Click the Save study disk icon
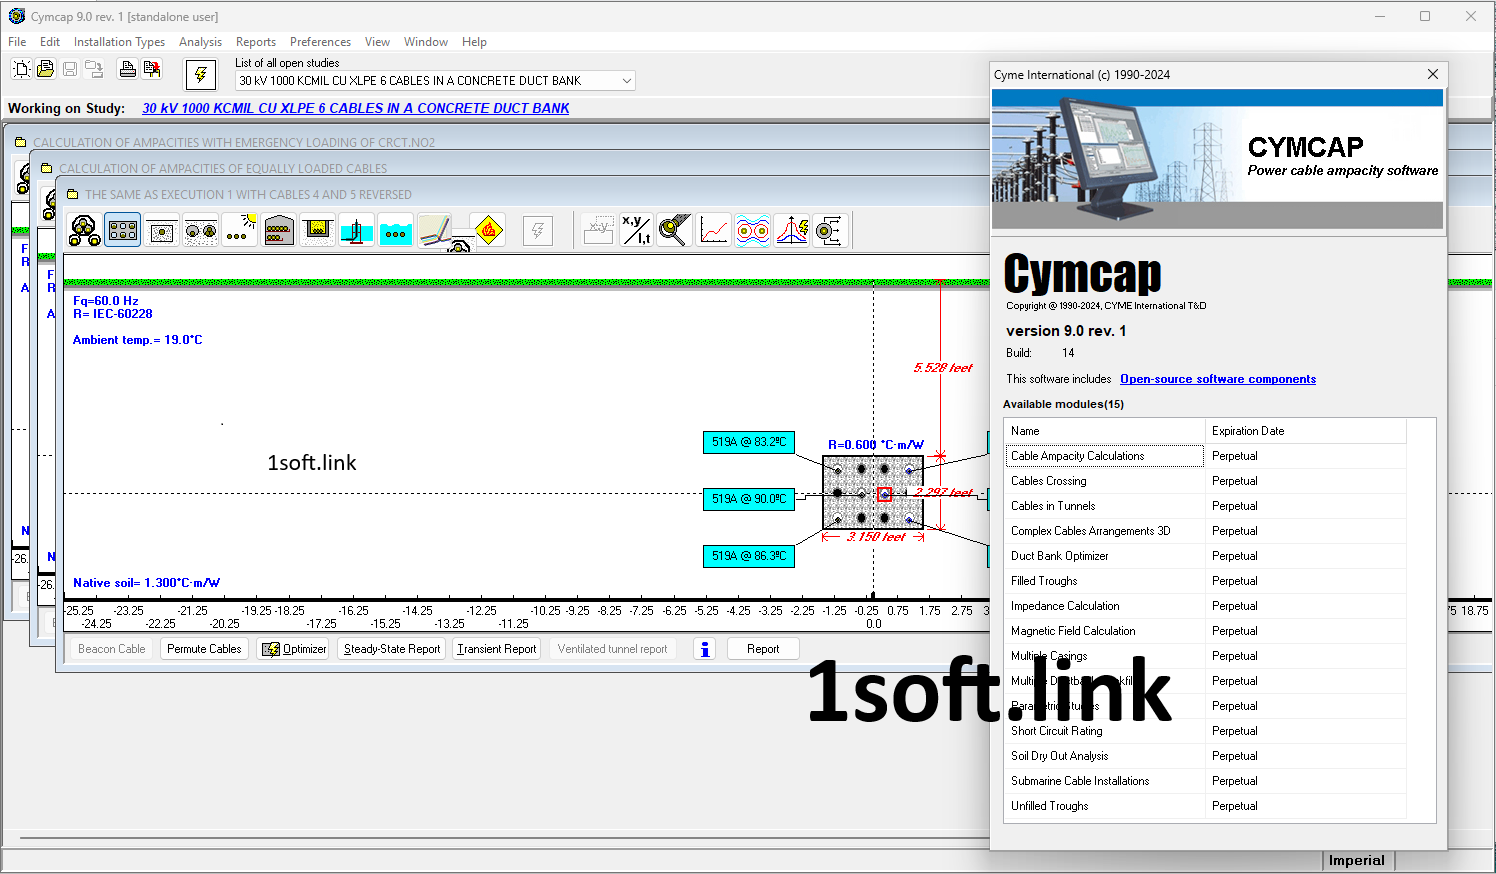 pos(70,69)
